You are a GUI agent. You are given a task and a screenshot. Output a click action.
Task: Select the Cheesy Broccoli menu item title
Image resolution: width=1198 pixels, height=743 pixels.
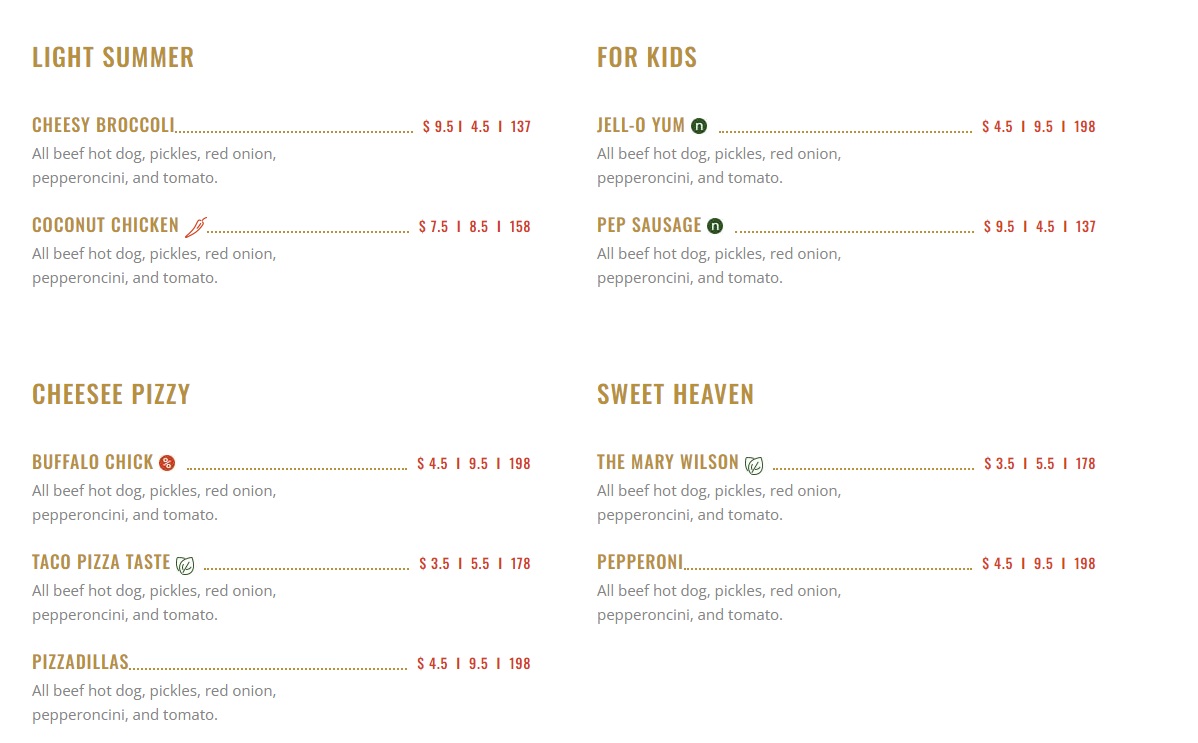coord(103,125)
